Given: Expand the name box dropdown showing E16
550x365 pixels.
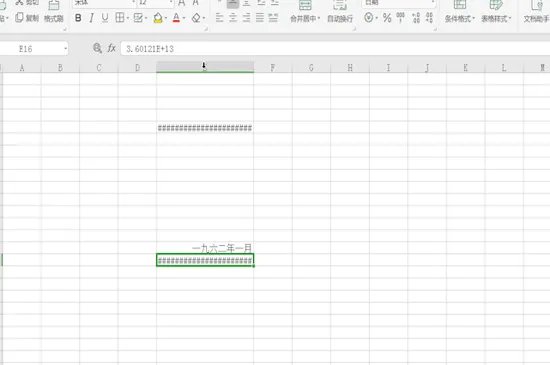Looking at the screenshot, I should [66, 49].
